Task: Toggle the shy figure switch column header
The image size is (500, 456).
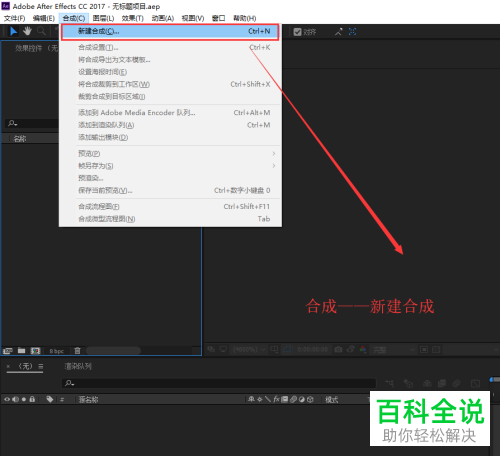Action: [251, 399]
